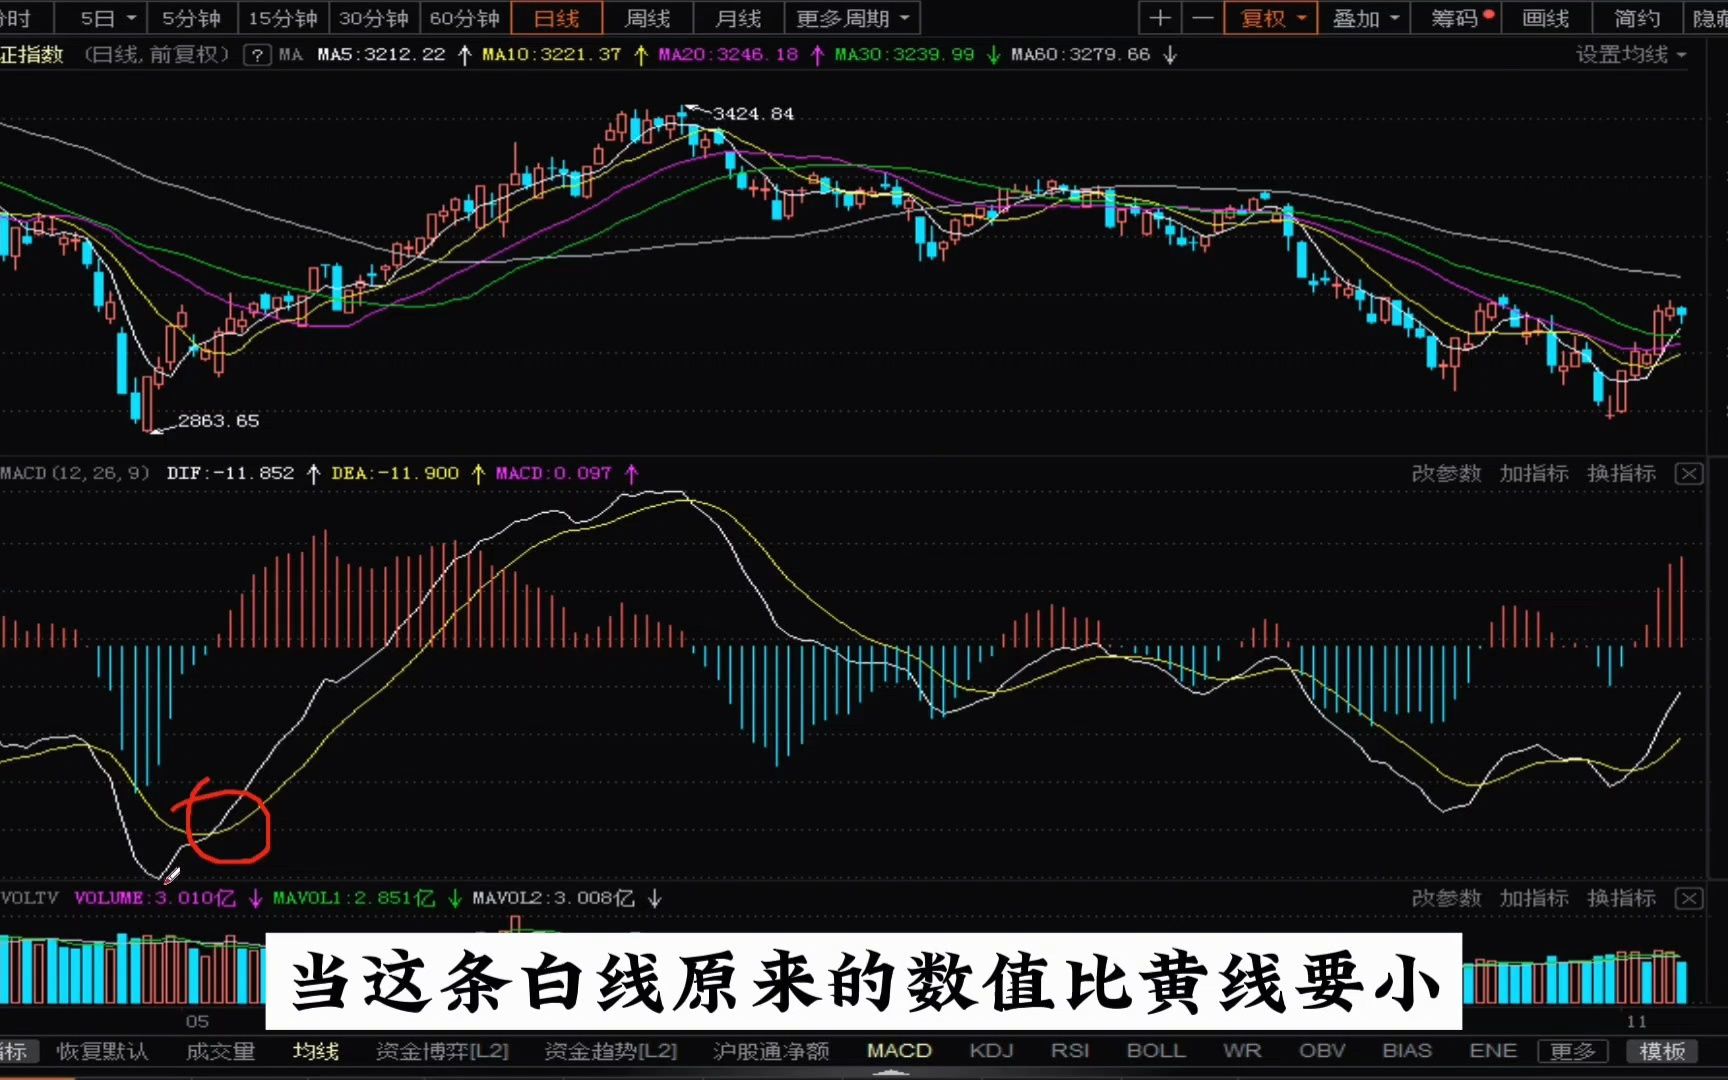Close the MACD indicator panel
The height and width of the screenshot is (1080, 1728).
tap(1689, 473)
